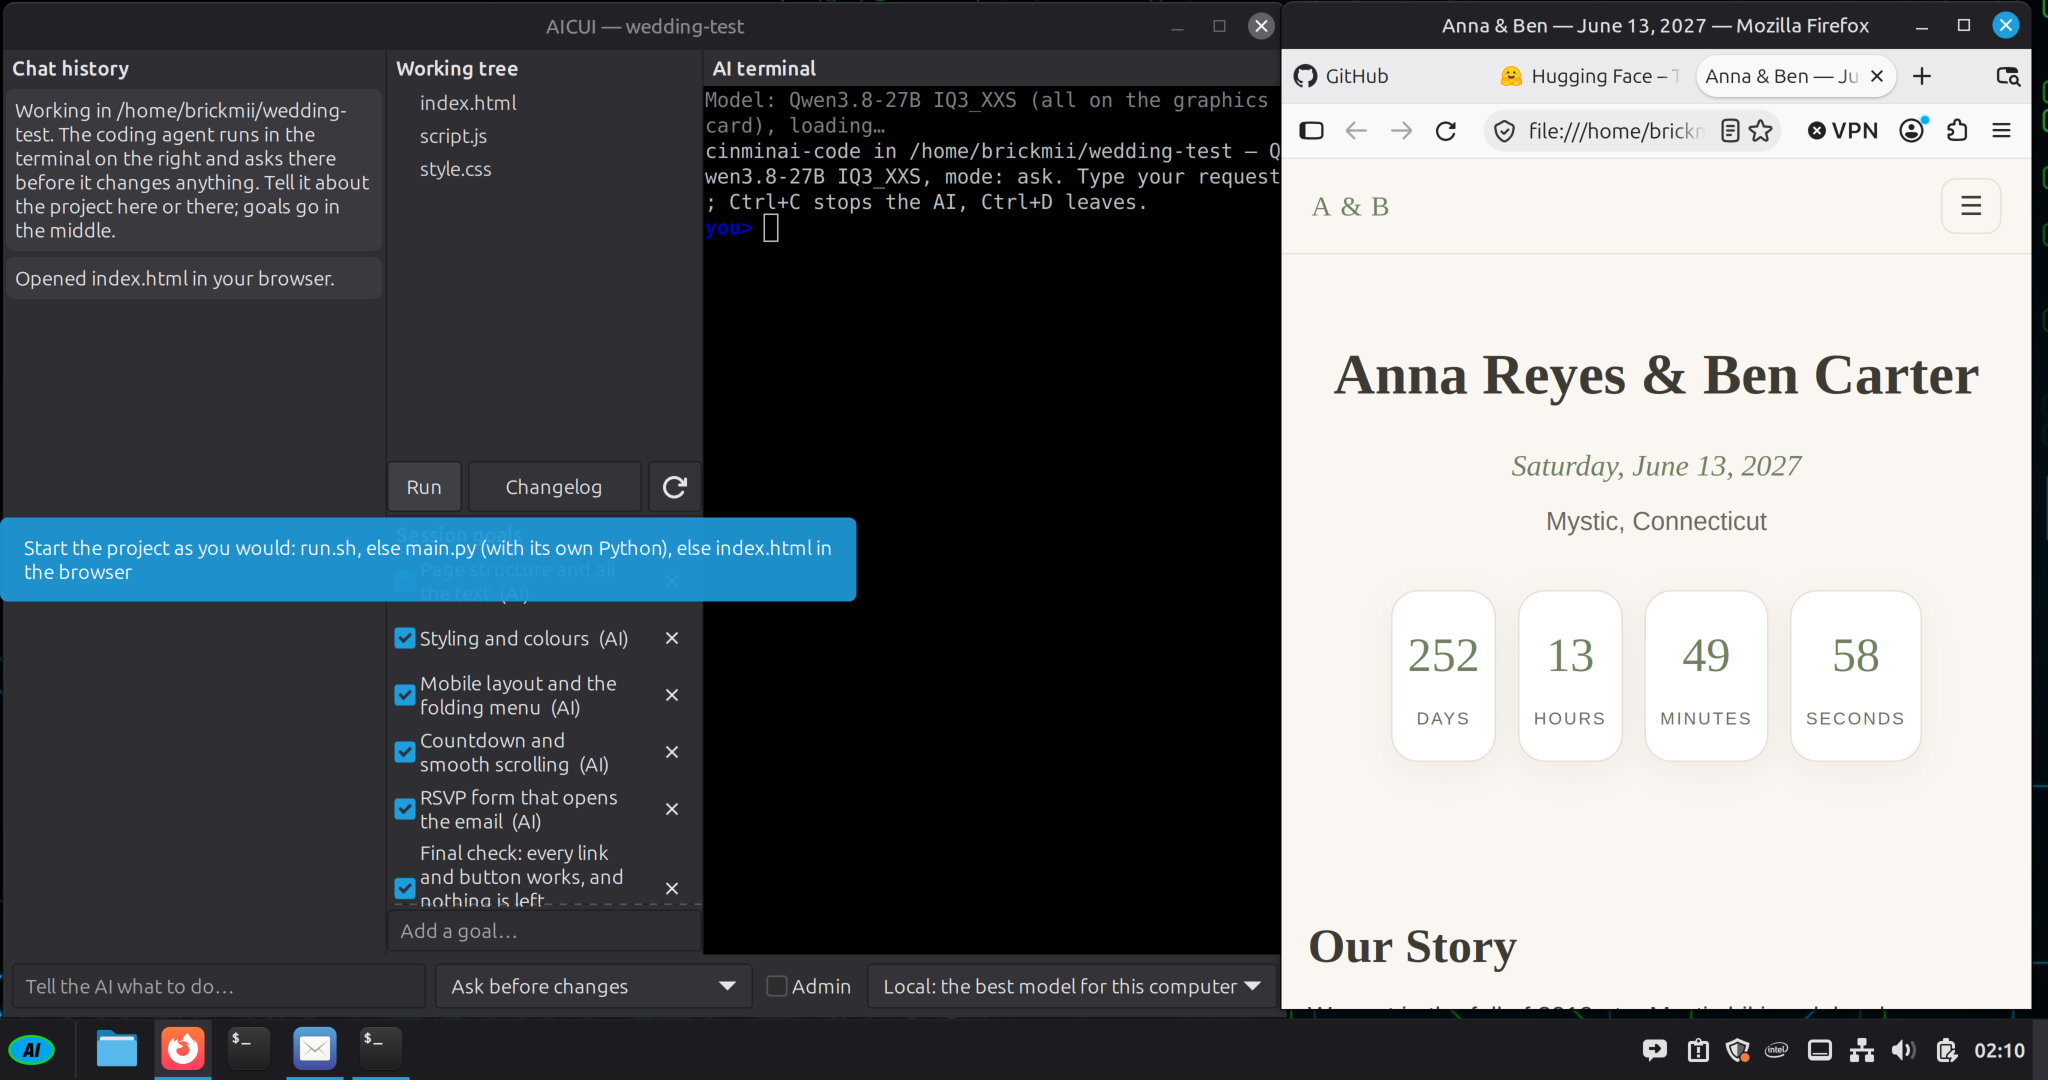The image size is (2048, 1080).
Task: Open the file manager from the taskbar
Action: click(x=117, y=1049)
